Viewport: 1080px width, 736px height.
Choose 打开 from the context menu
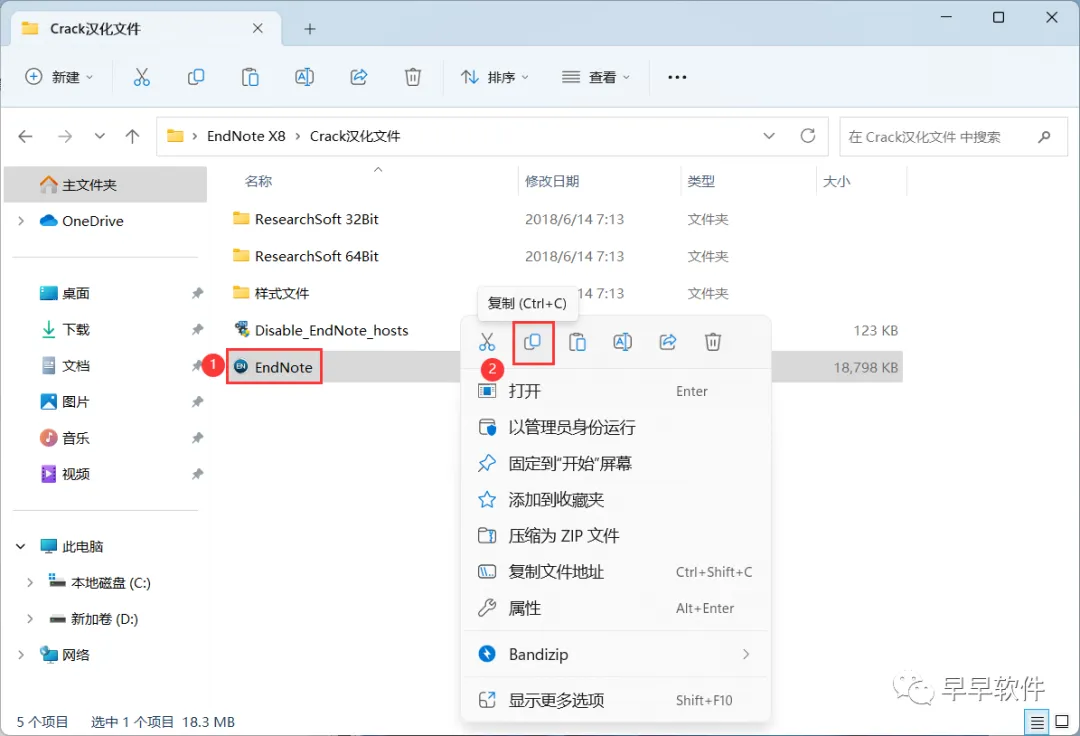[616, 391]
